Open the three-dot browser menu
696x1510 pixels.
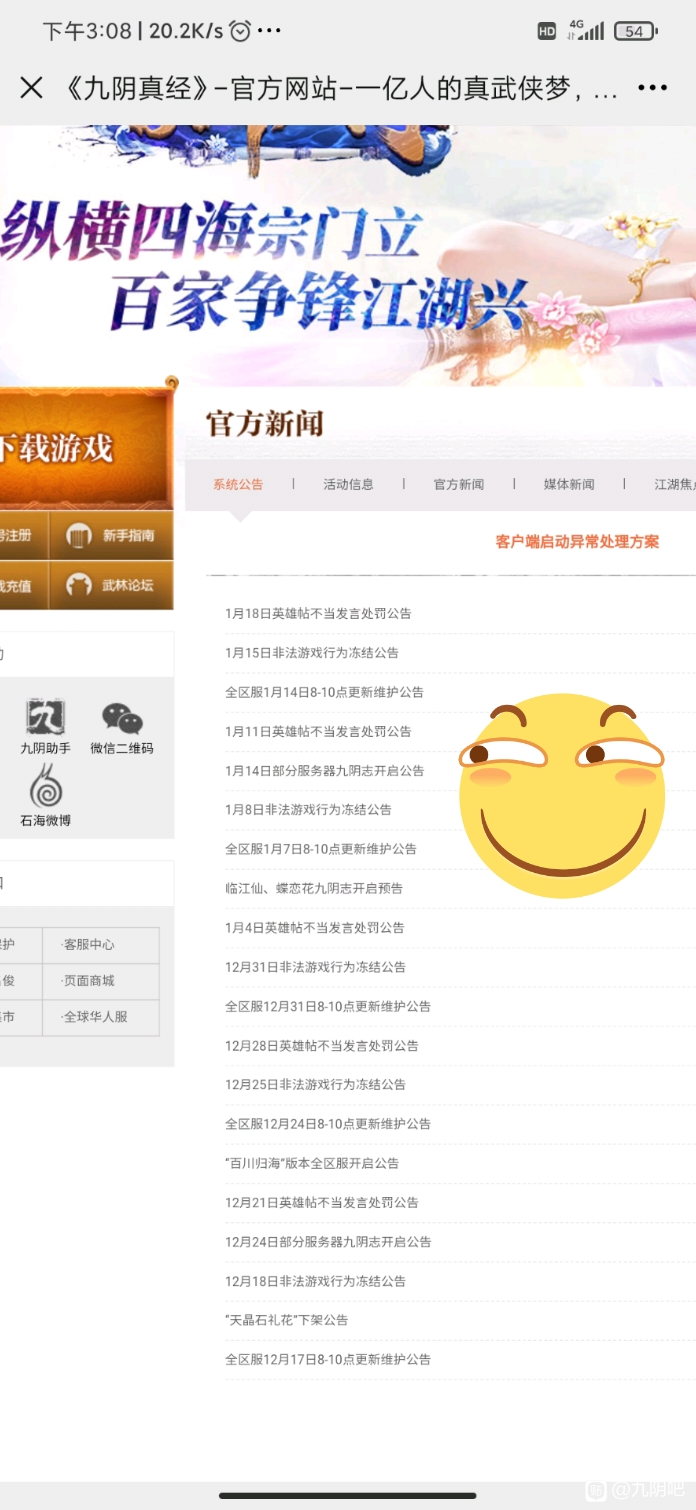pos(652,88)
